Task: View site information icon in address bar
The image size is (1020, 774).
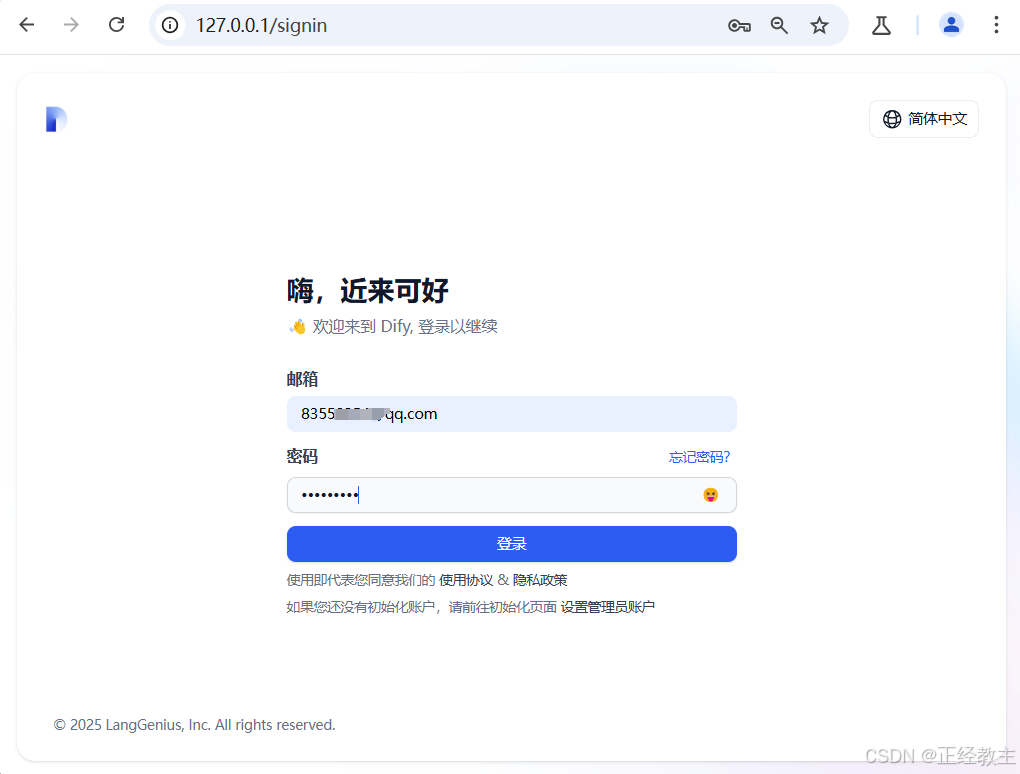Action: click(170, 25)
